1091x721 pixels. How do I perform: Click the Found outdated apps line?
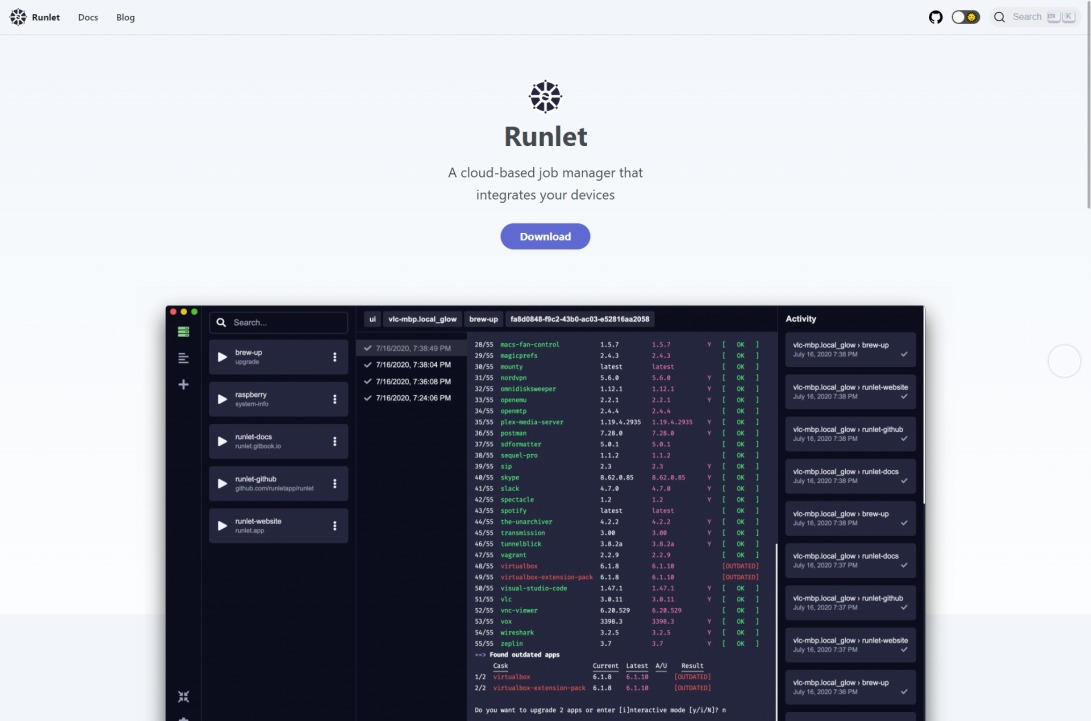click(517, 655)
